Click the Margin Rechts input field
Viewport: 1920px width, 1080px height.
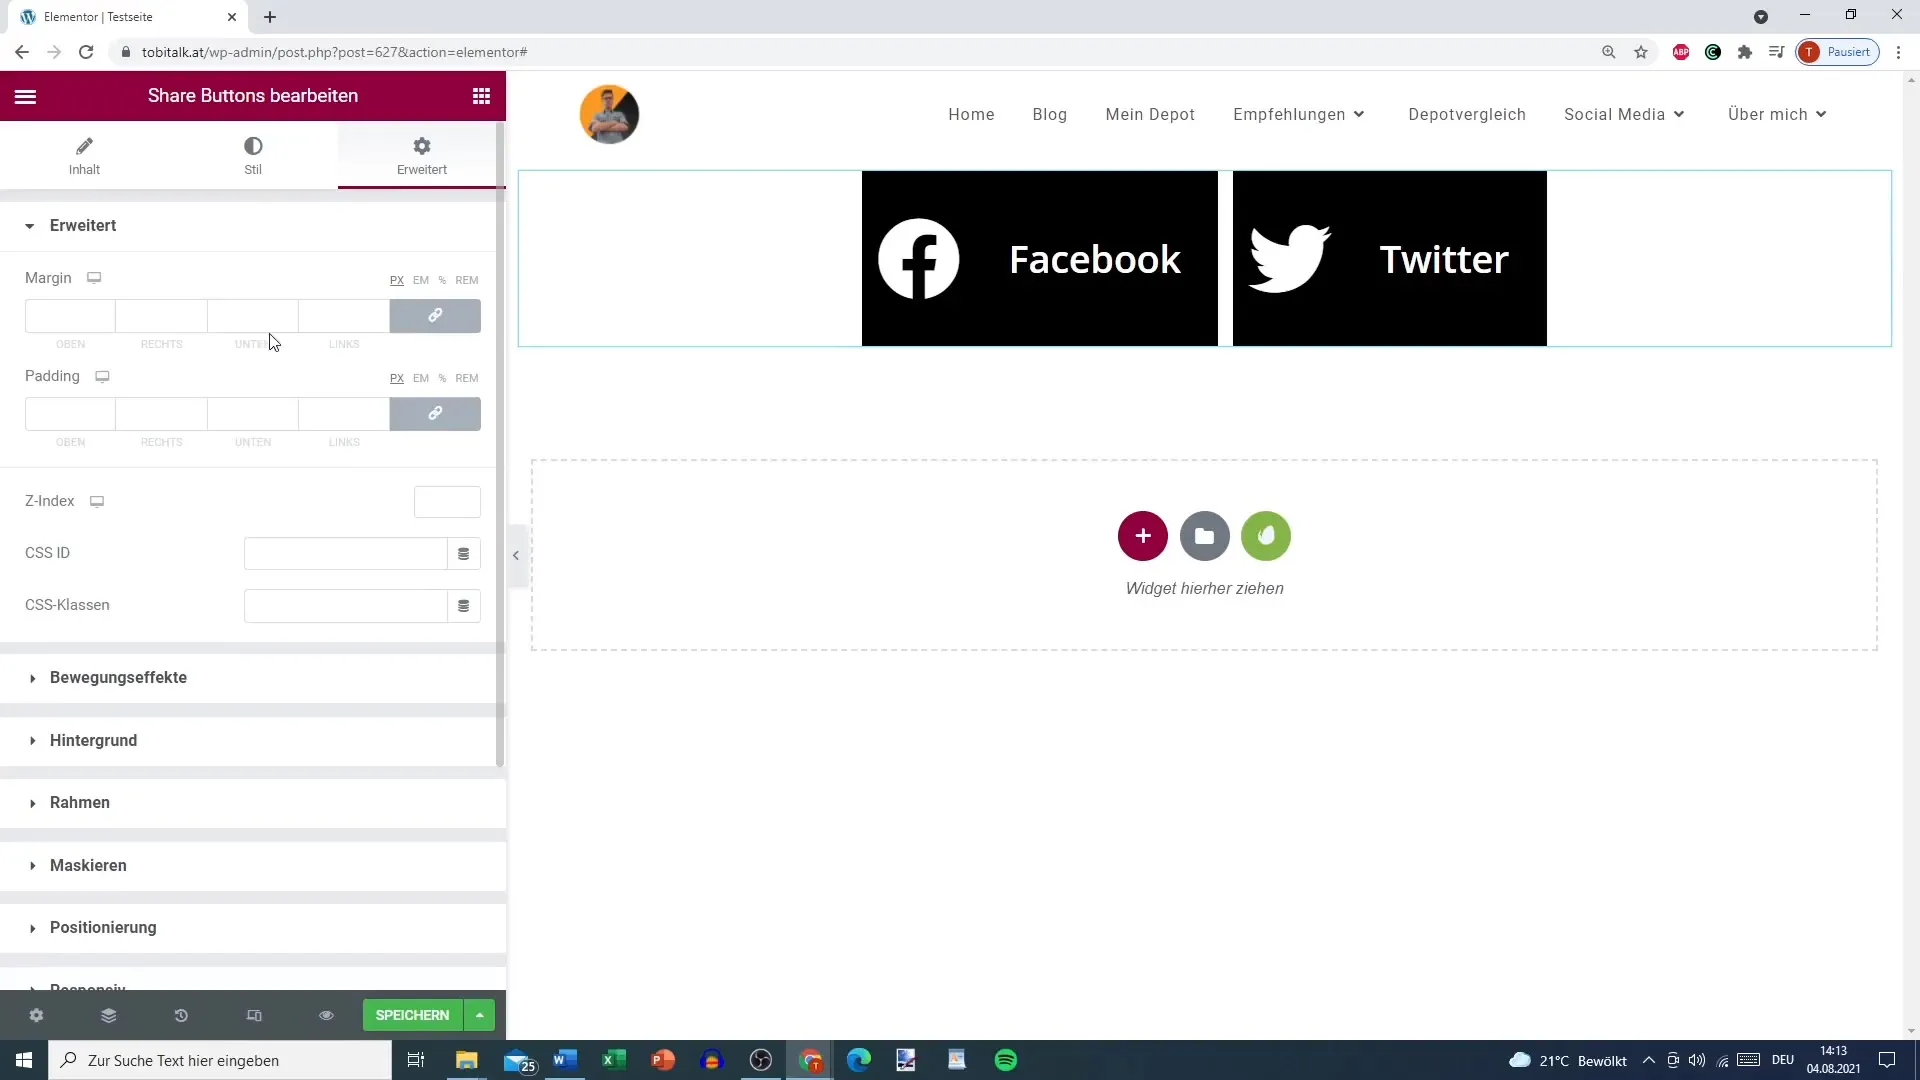point(161,316)
